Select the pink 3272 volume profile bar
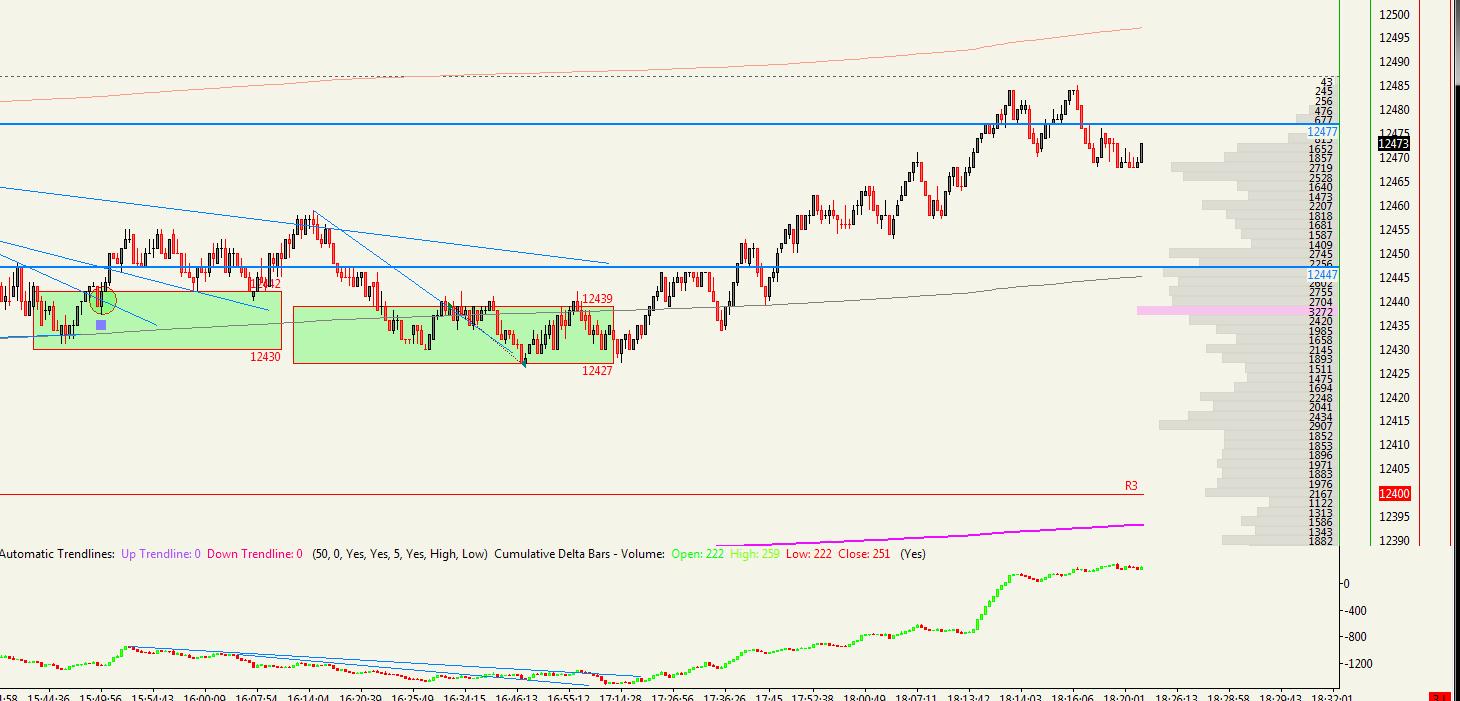Screen dimensions: 1460x701 click(1237, 311)
